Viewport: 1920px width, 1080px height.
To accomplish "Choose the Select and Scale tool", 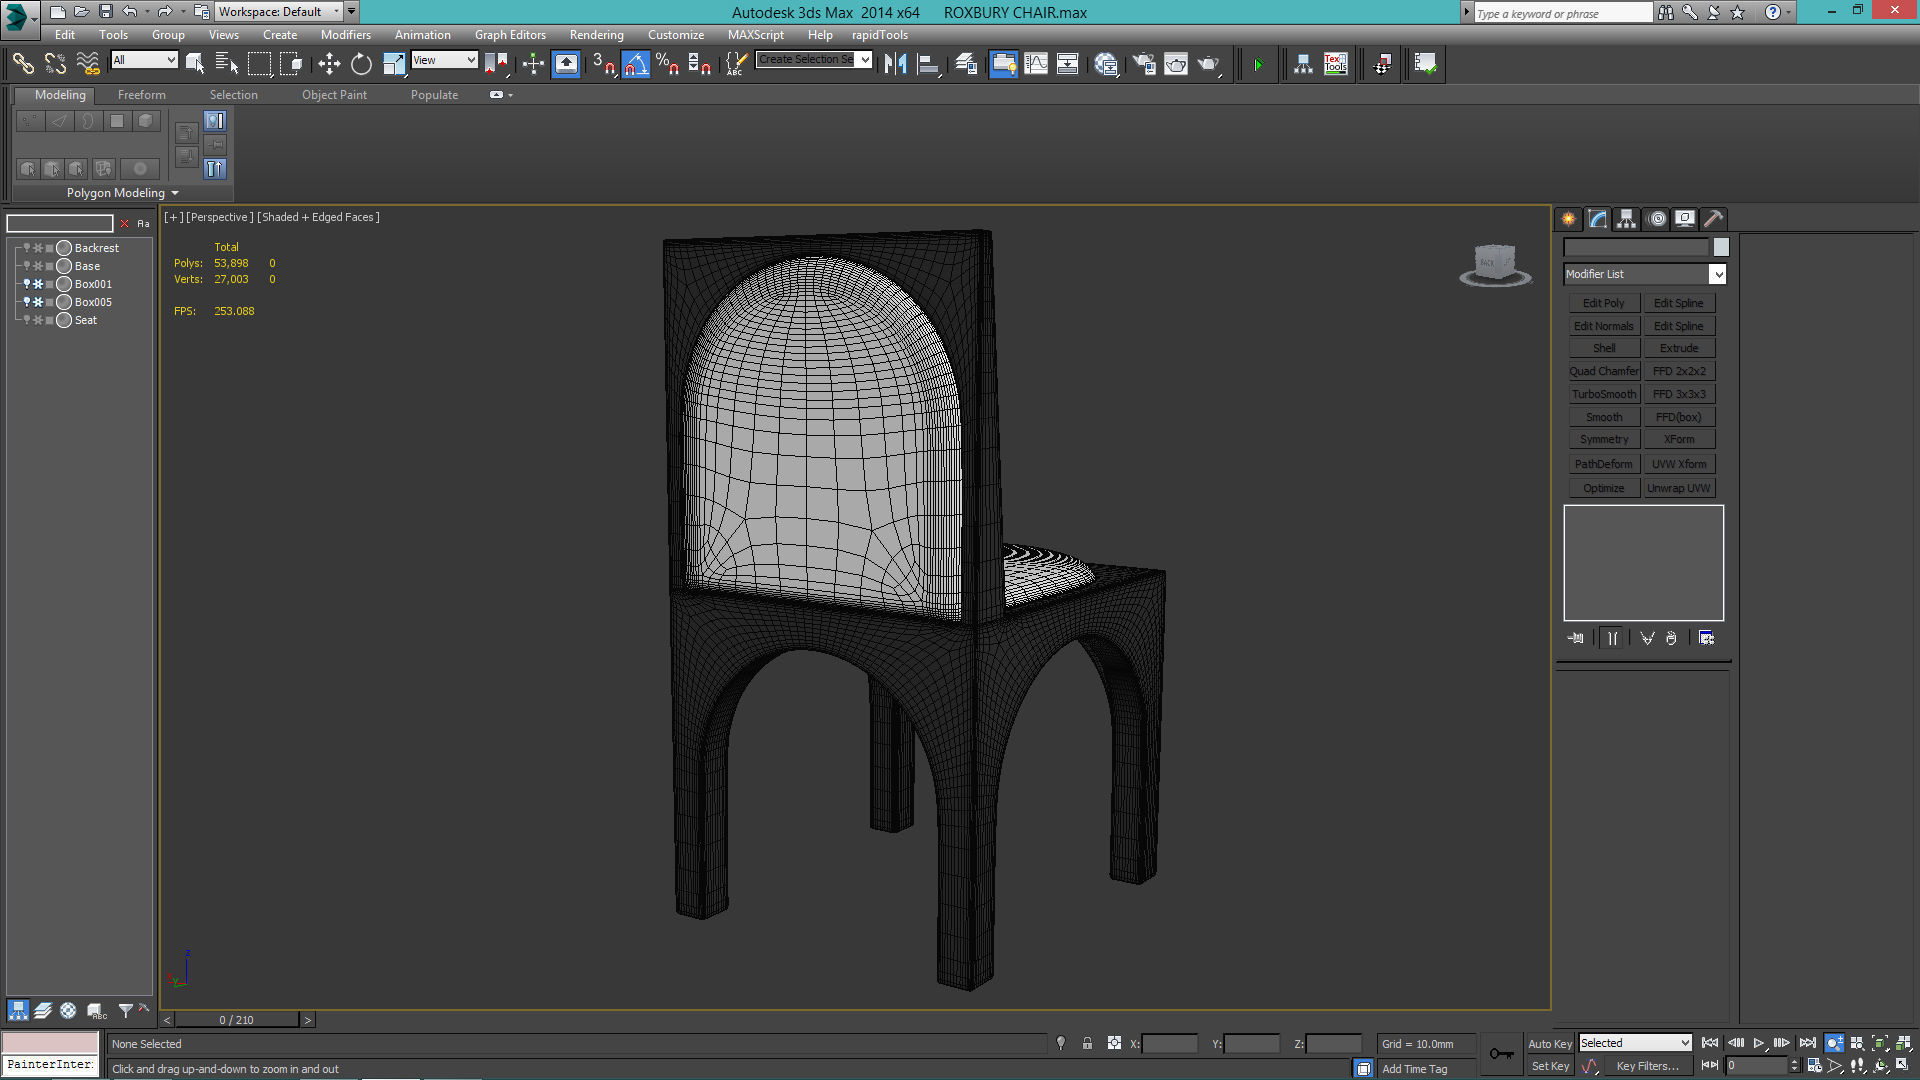I will pos(394,64).
